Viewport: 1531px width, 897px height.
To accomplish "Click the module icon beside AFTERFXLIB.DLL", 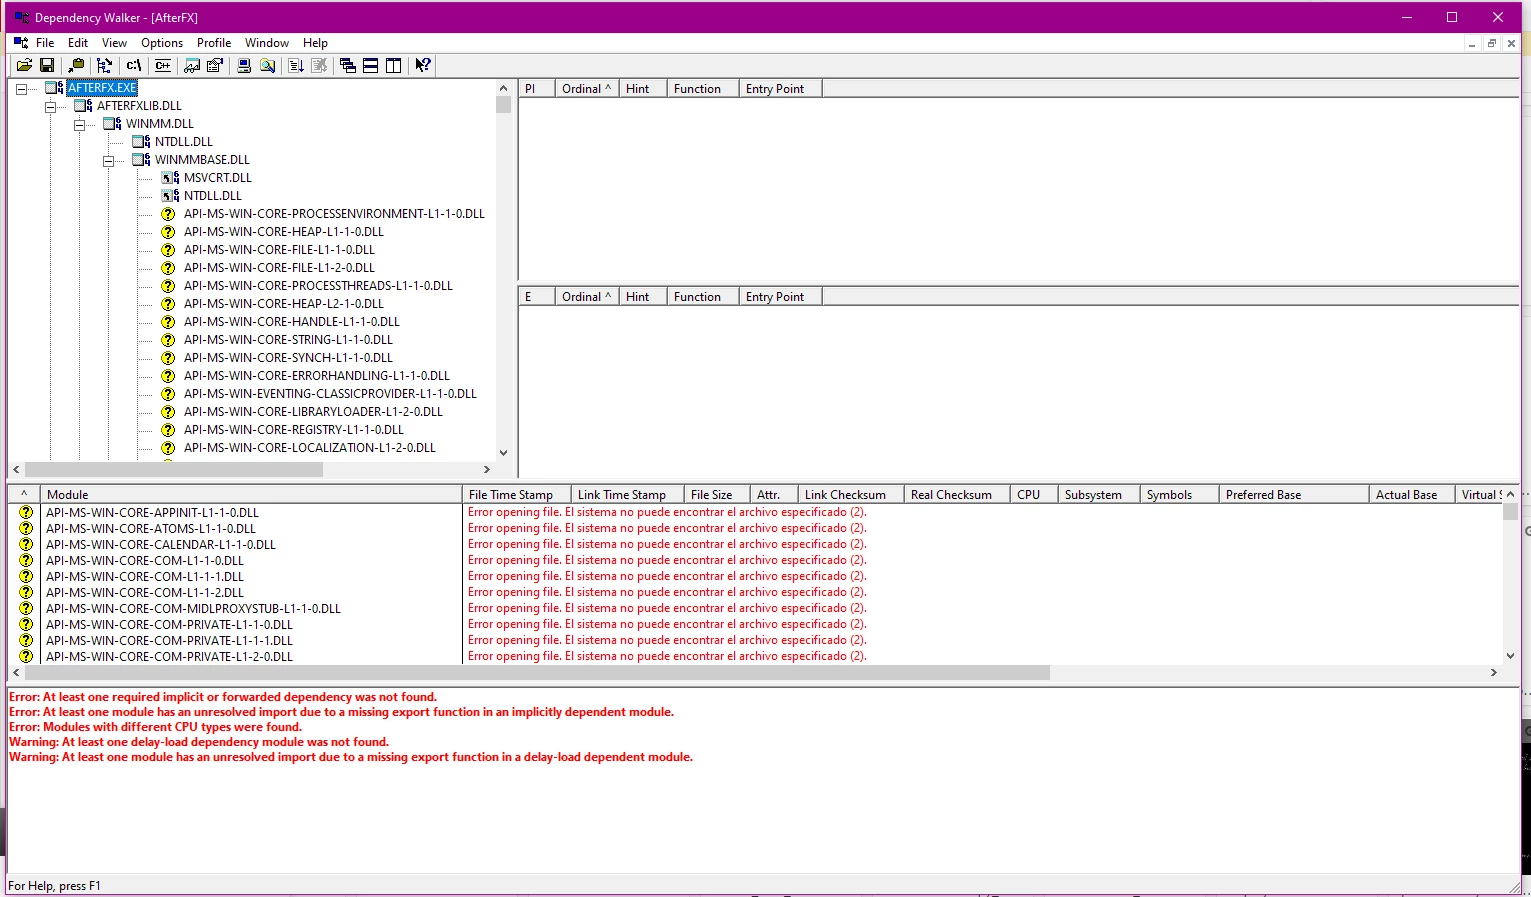I will pyautogui.click(x=83, y=106).
